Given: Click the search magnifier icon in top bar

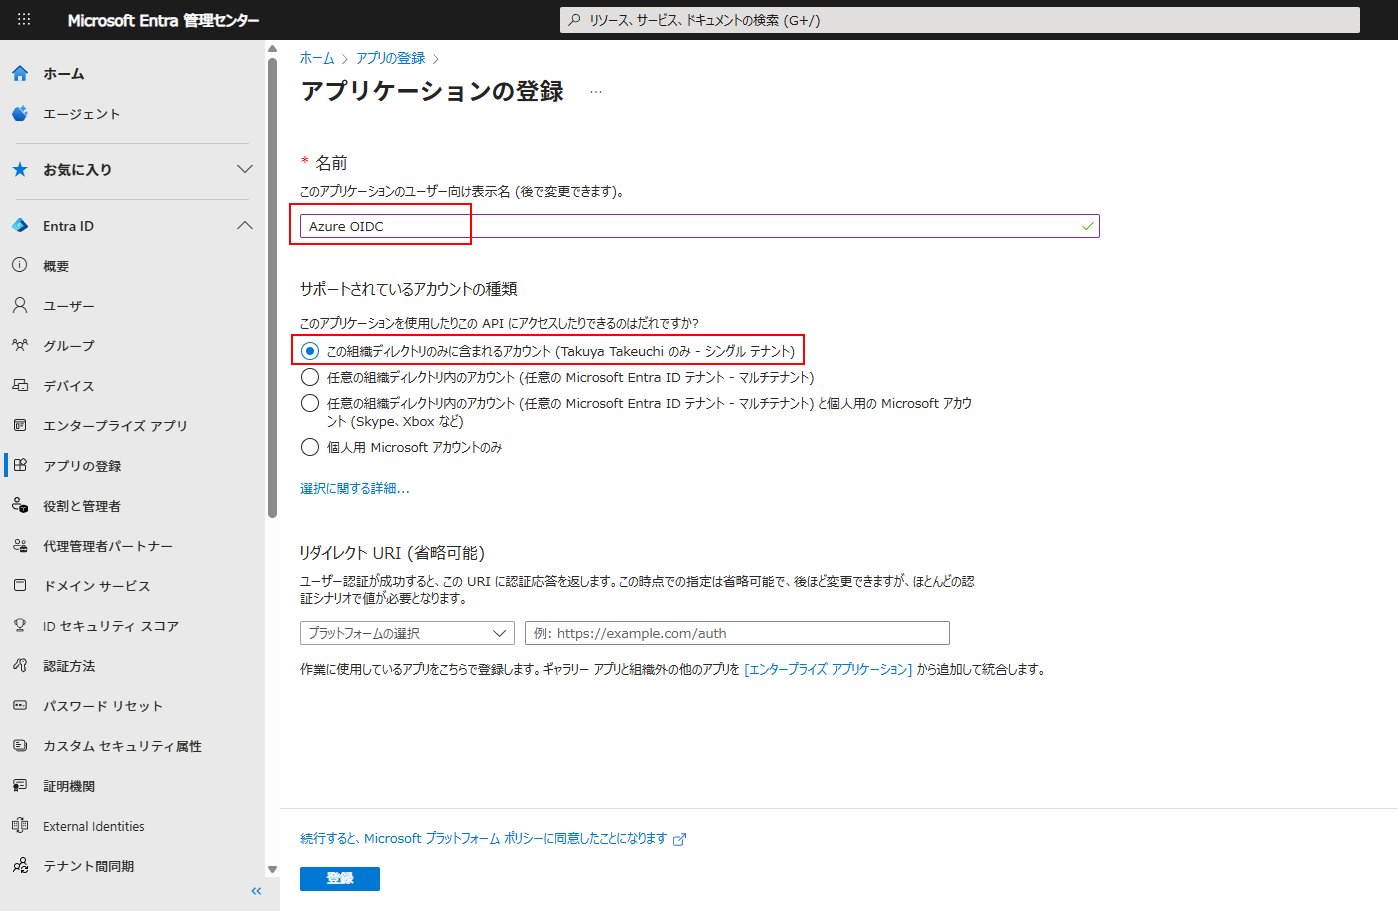Looking at the screenshot, I should pos(574,20).
